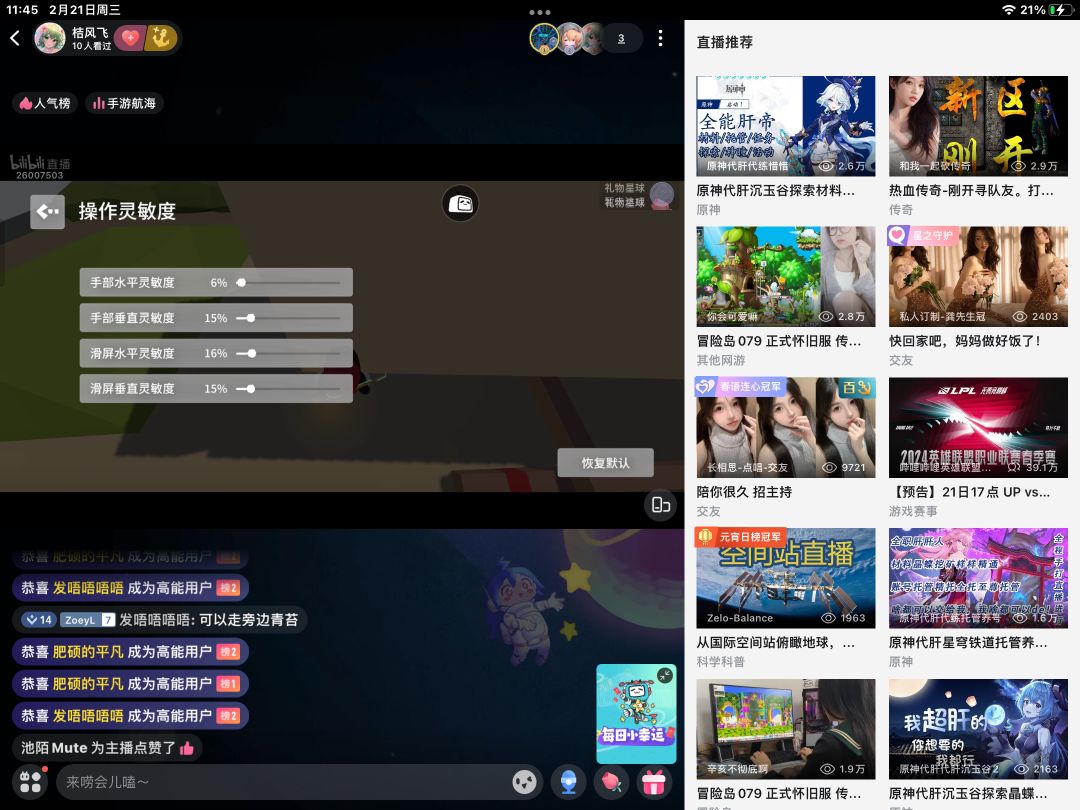Tap the 11:45 clock in the status bar
The width and height of the screenshot is (1080, 810).
pos(22,10)
